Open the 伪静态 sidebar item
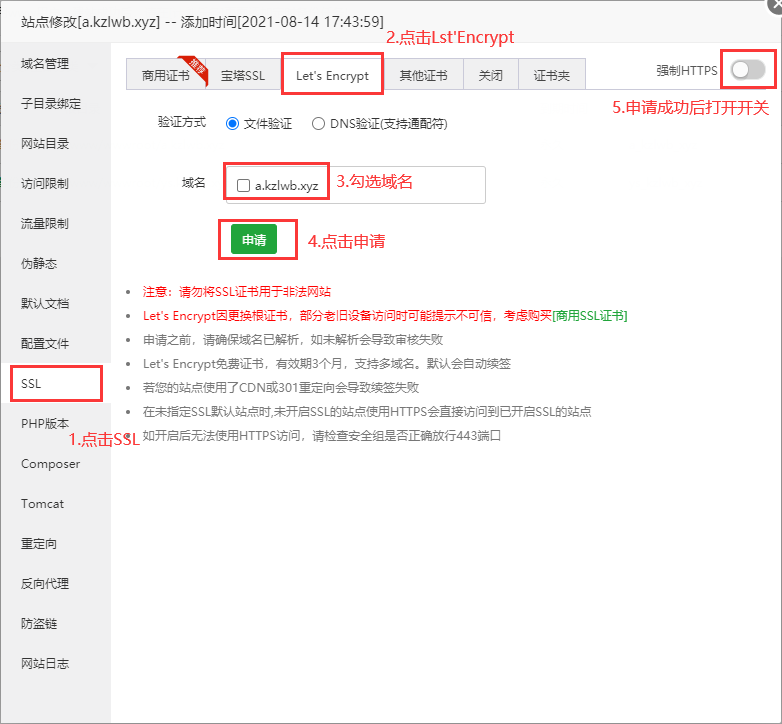This screenshot has height=724, width=782. 39,263
